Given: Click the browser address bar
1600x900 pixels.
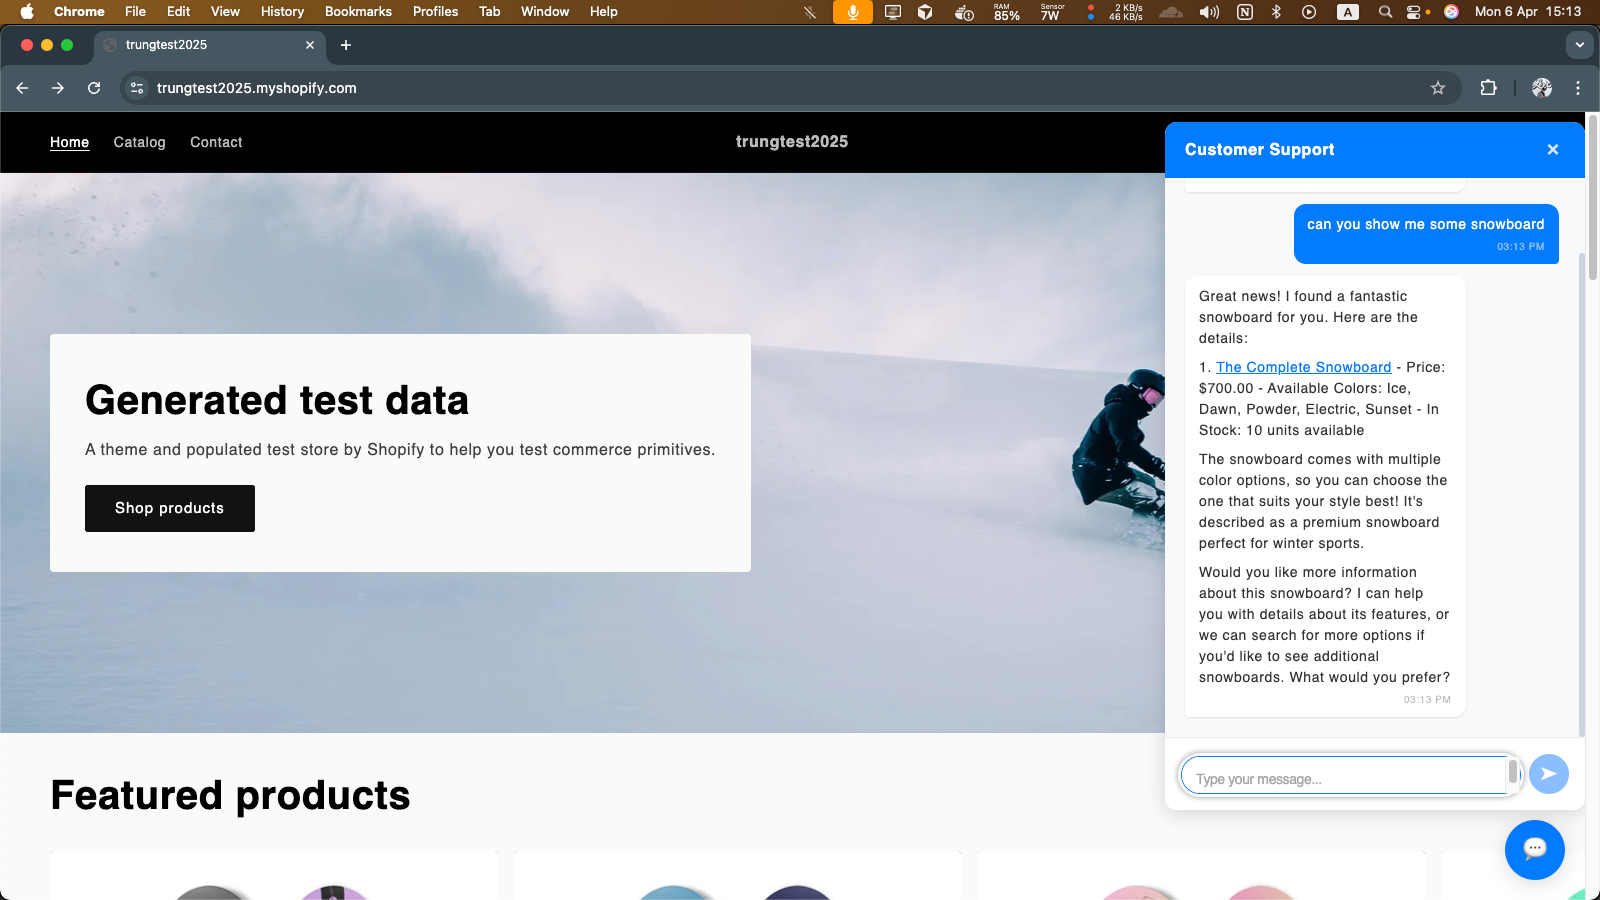Looking at the screenshot, I should (790, 88).
